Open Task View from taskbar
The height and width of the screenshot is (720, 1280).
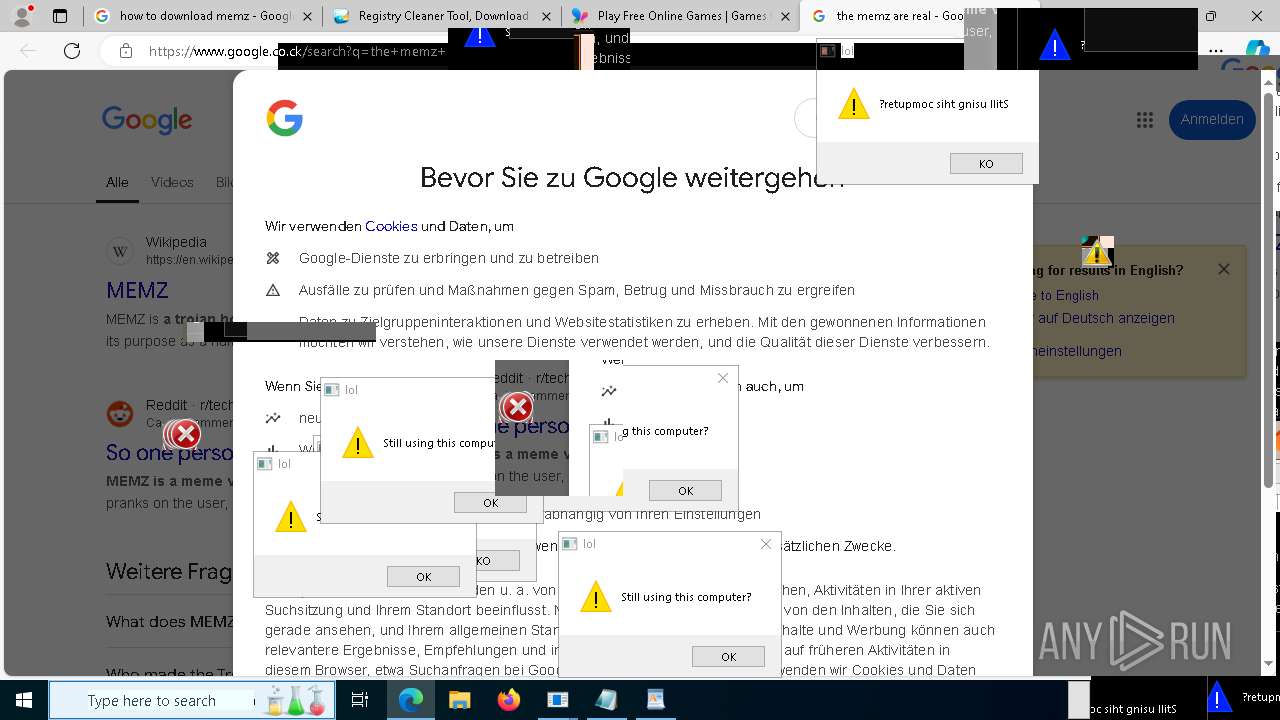(x=360, y=700)
